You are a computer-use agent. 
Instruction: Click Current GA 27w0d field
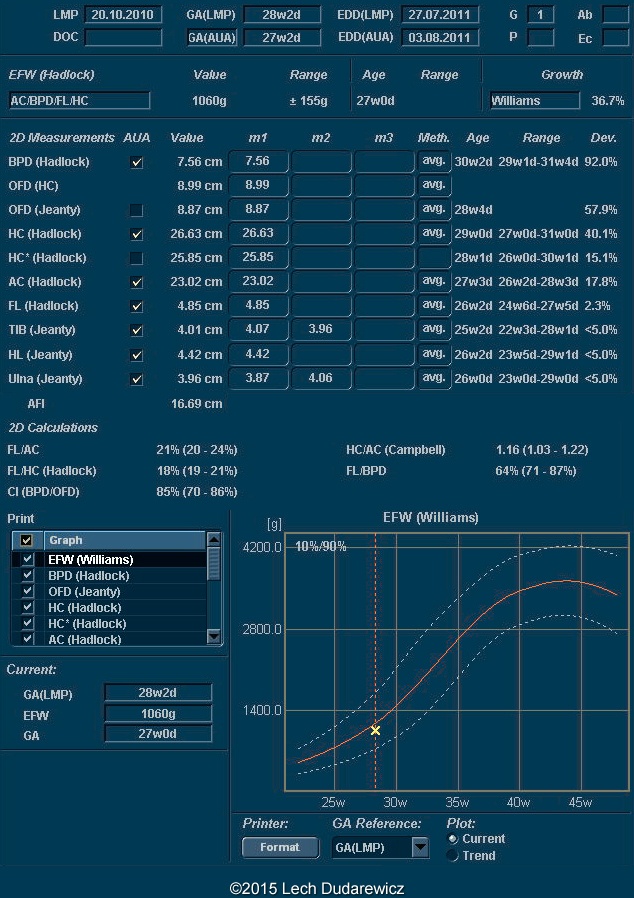coord(158,734)
